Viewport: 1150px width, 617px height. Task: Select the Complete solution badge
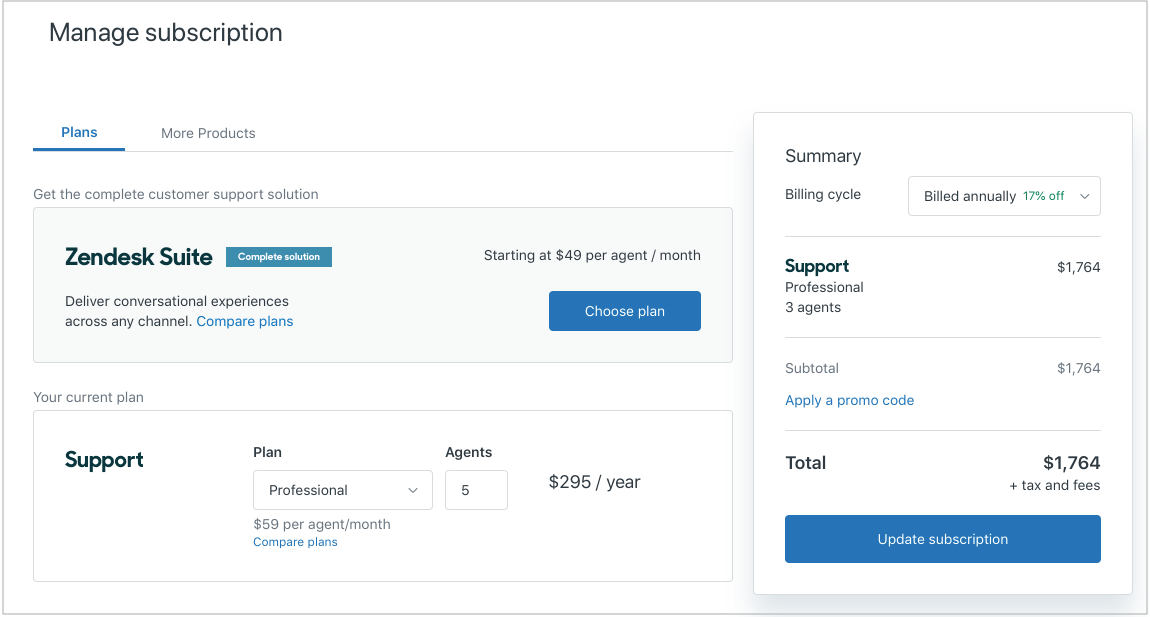pyautogui.click(x=278, y=256)
